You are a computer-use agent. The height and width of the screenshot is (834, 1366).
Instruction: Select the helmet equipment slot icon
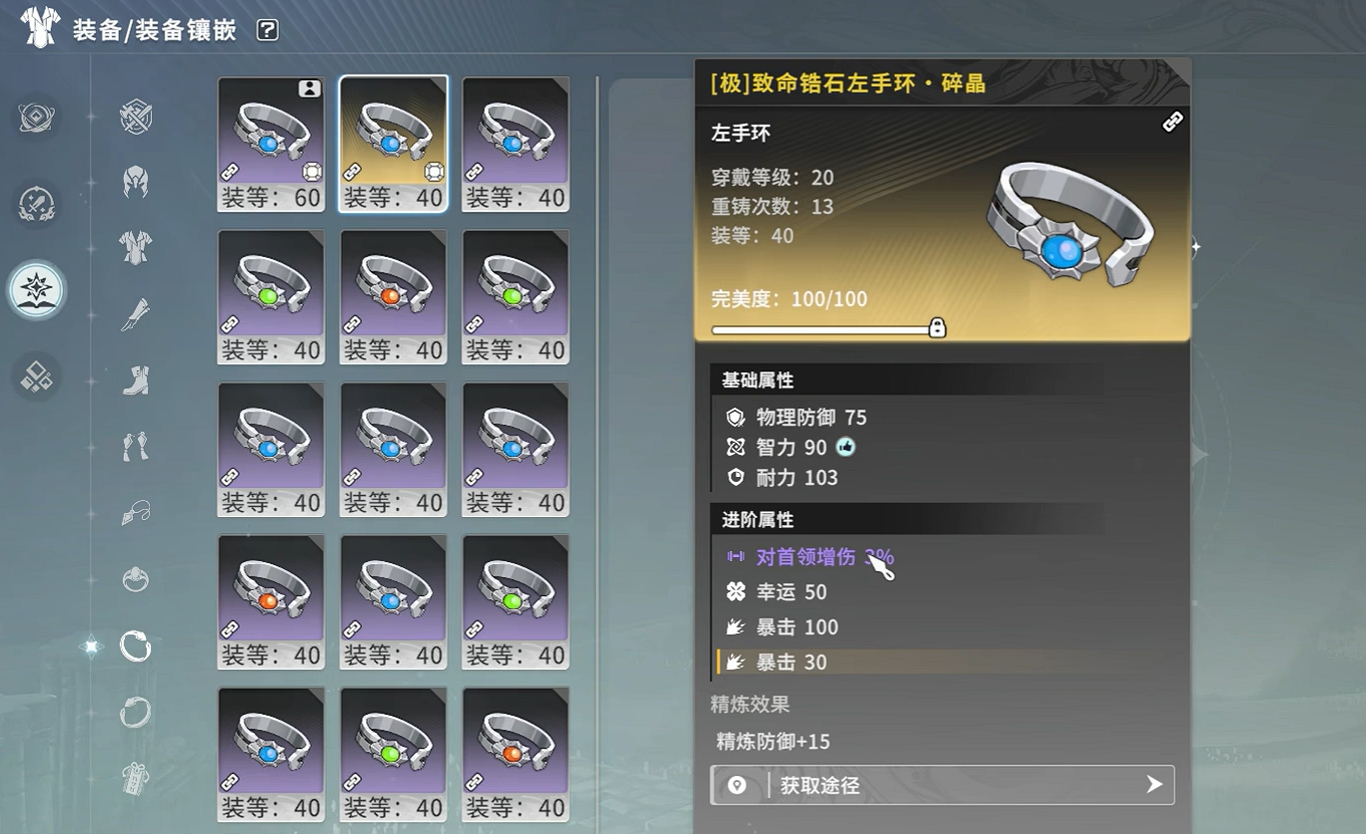point(135,182)
